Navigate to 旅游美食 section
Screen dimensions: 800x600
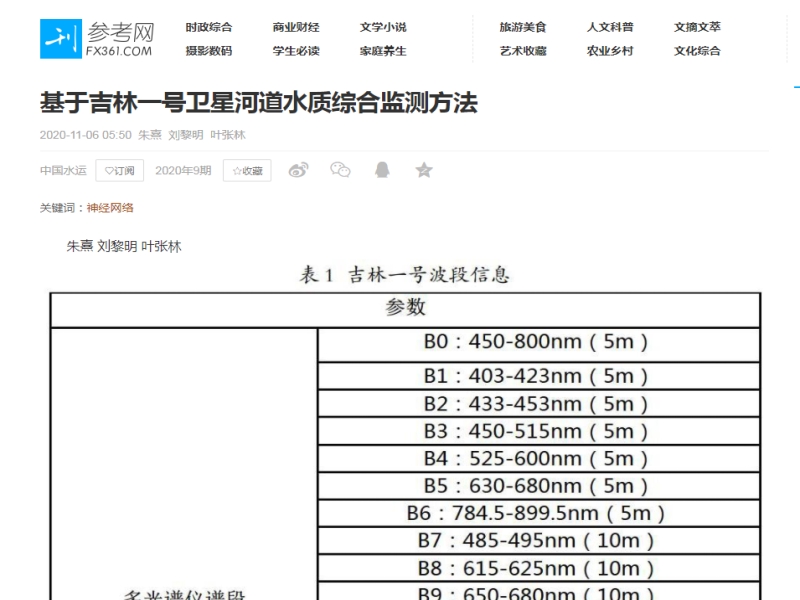523,27
